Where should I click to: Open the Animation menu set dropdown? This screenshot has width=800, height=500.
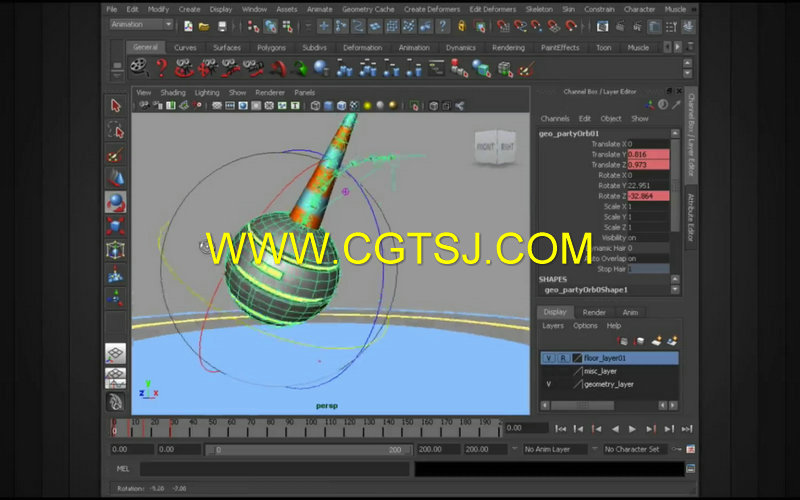tap(141, 24)
